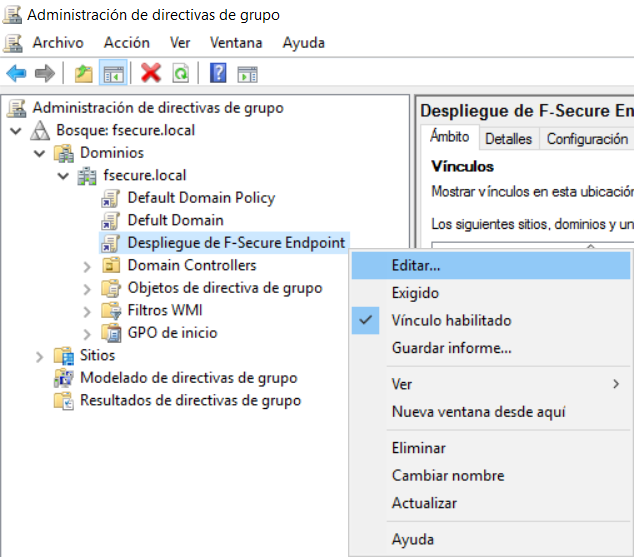Click the blue Back arrow toolbar icon
The image size is (634, 557).
pyautogui.click(x=17, y=74)
